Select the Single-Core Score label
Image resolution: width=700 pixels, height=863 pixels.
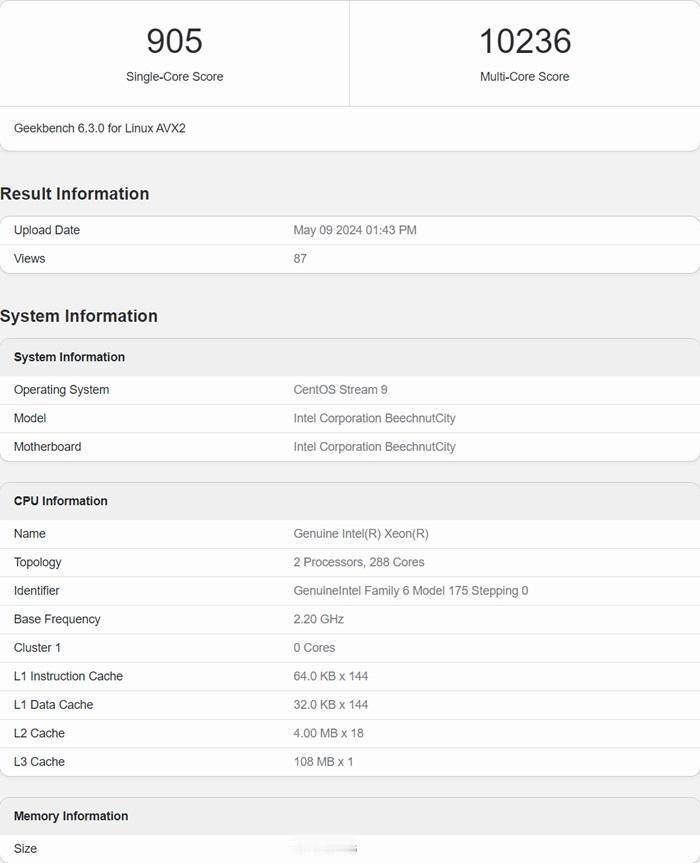[x=174, y=77]
